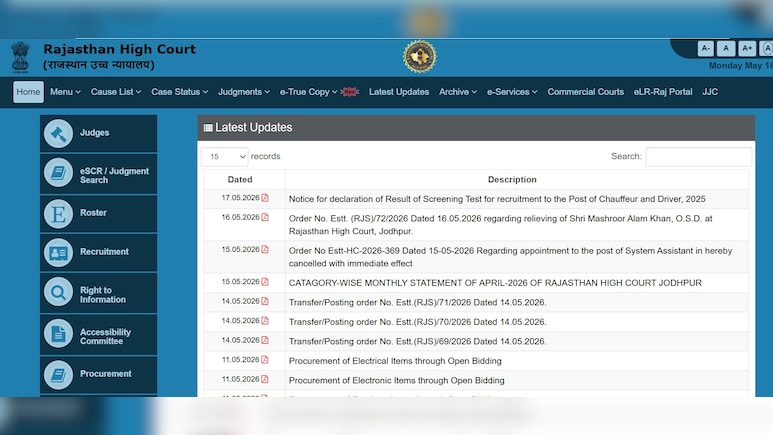Open Accessibility Committee sidebar link

pyautogui.click(x=99, y=335)
